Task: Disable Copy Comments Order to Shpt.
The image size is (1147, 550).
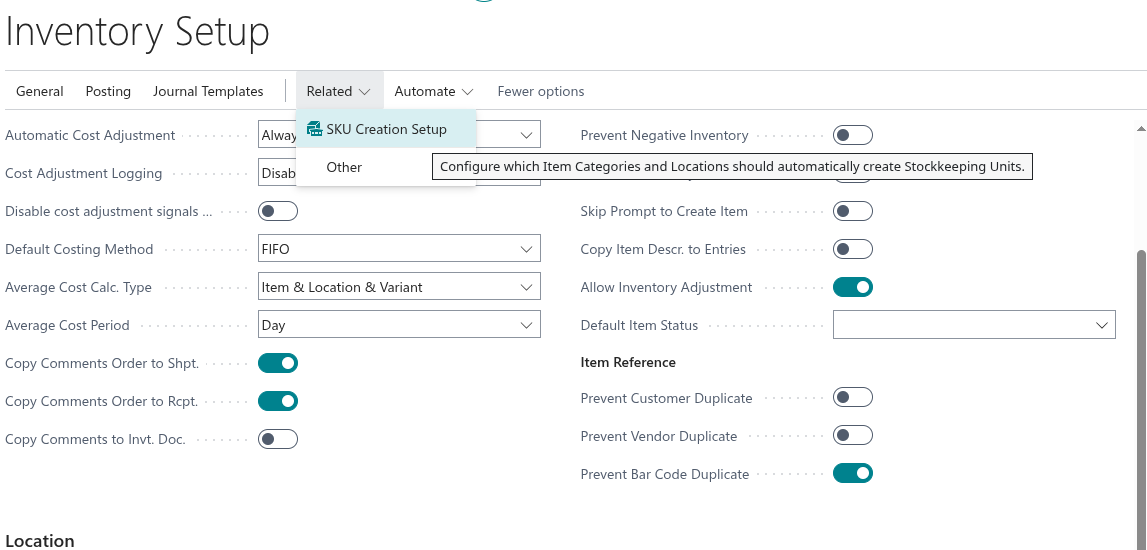Action: click(278, 363)
